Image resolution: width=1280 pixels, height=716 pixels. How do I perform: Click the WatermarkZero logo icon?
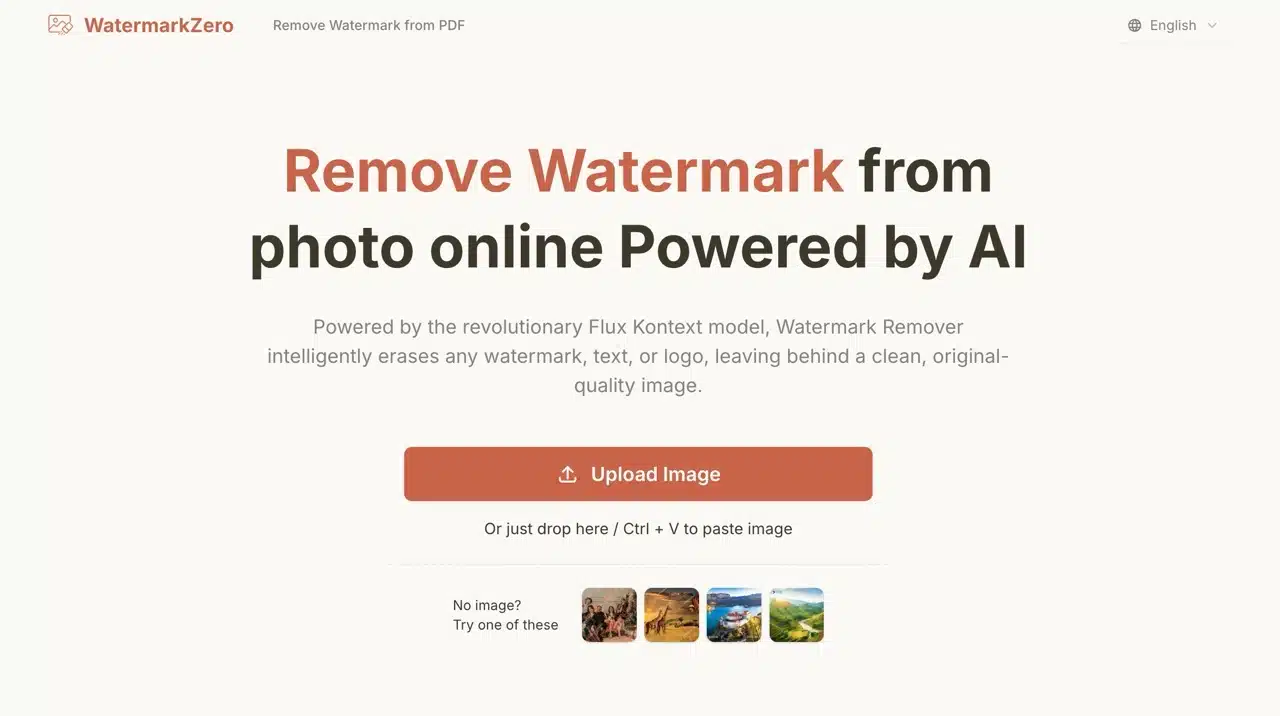[60, 25]
